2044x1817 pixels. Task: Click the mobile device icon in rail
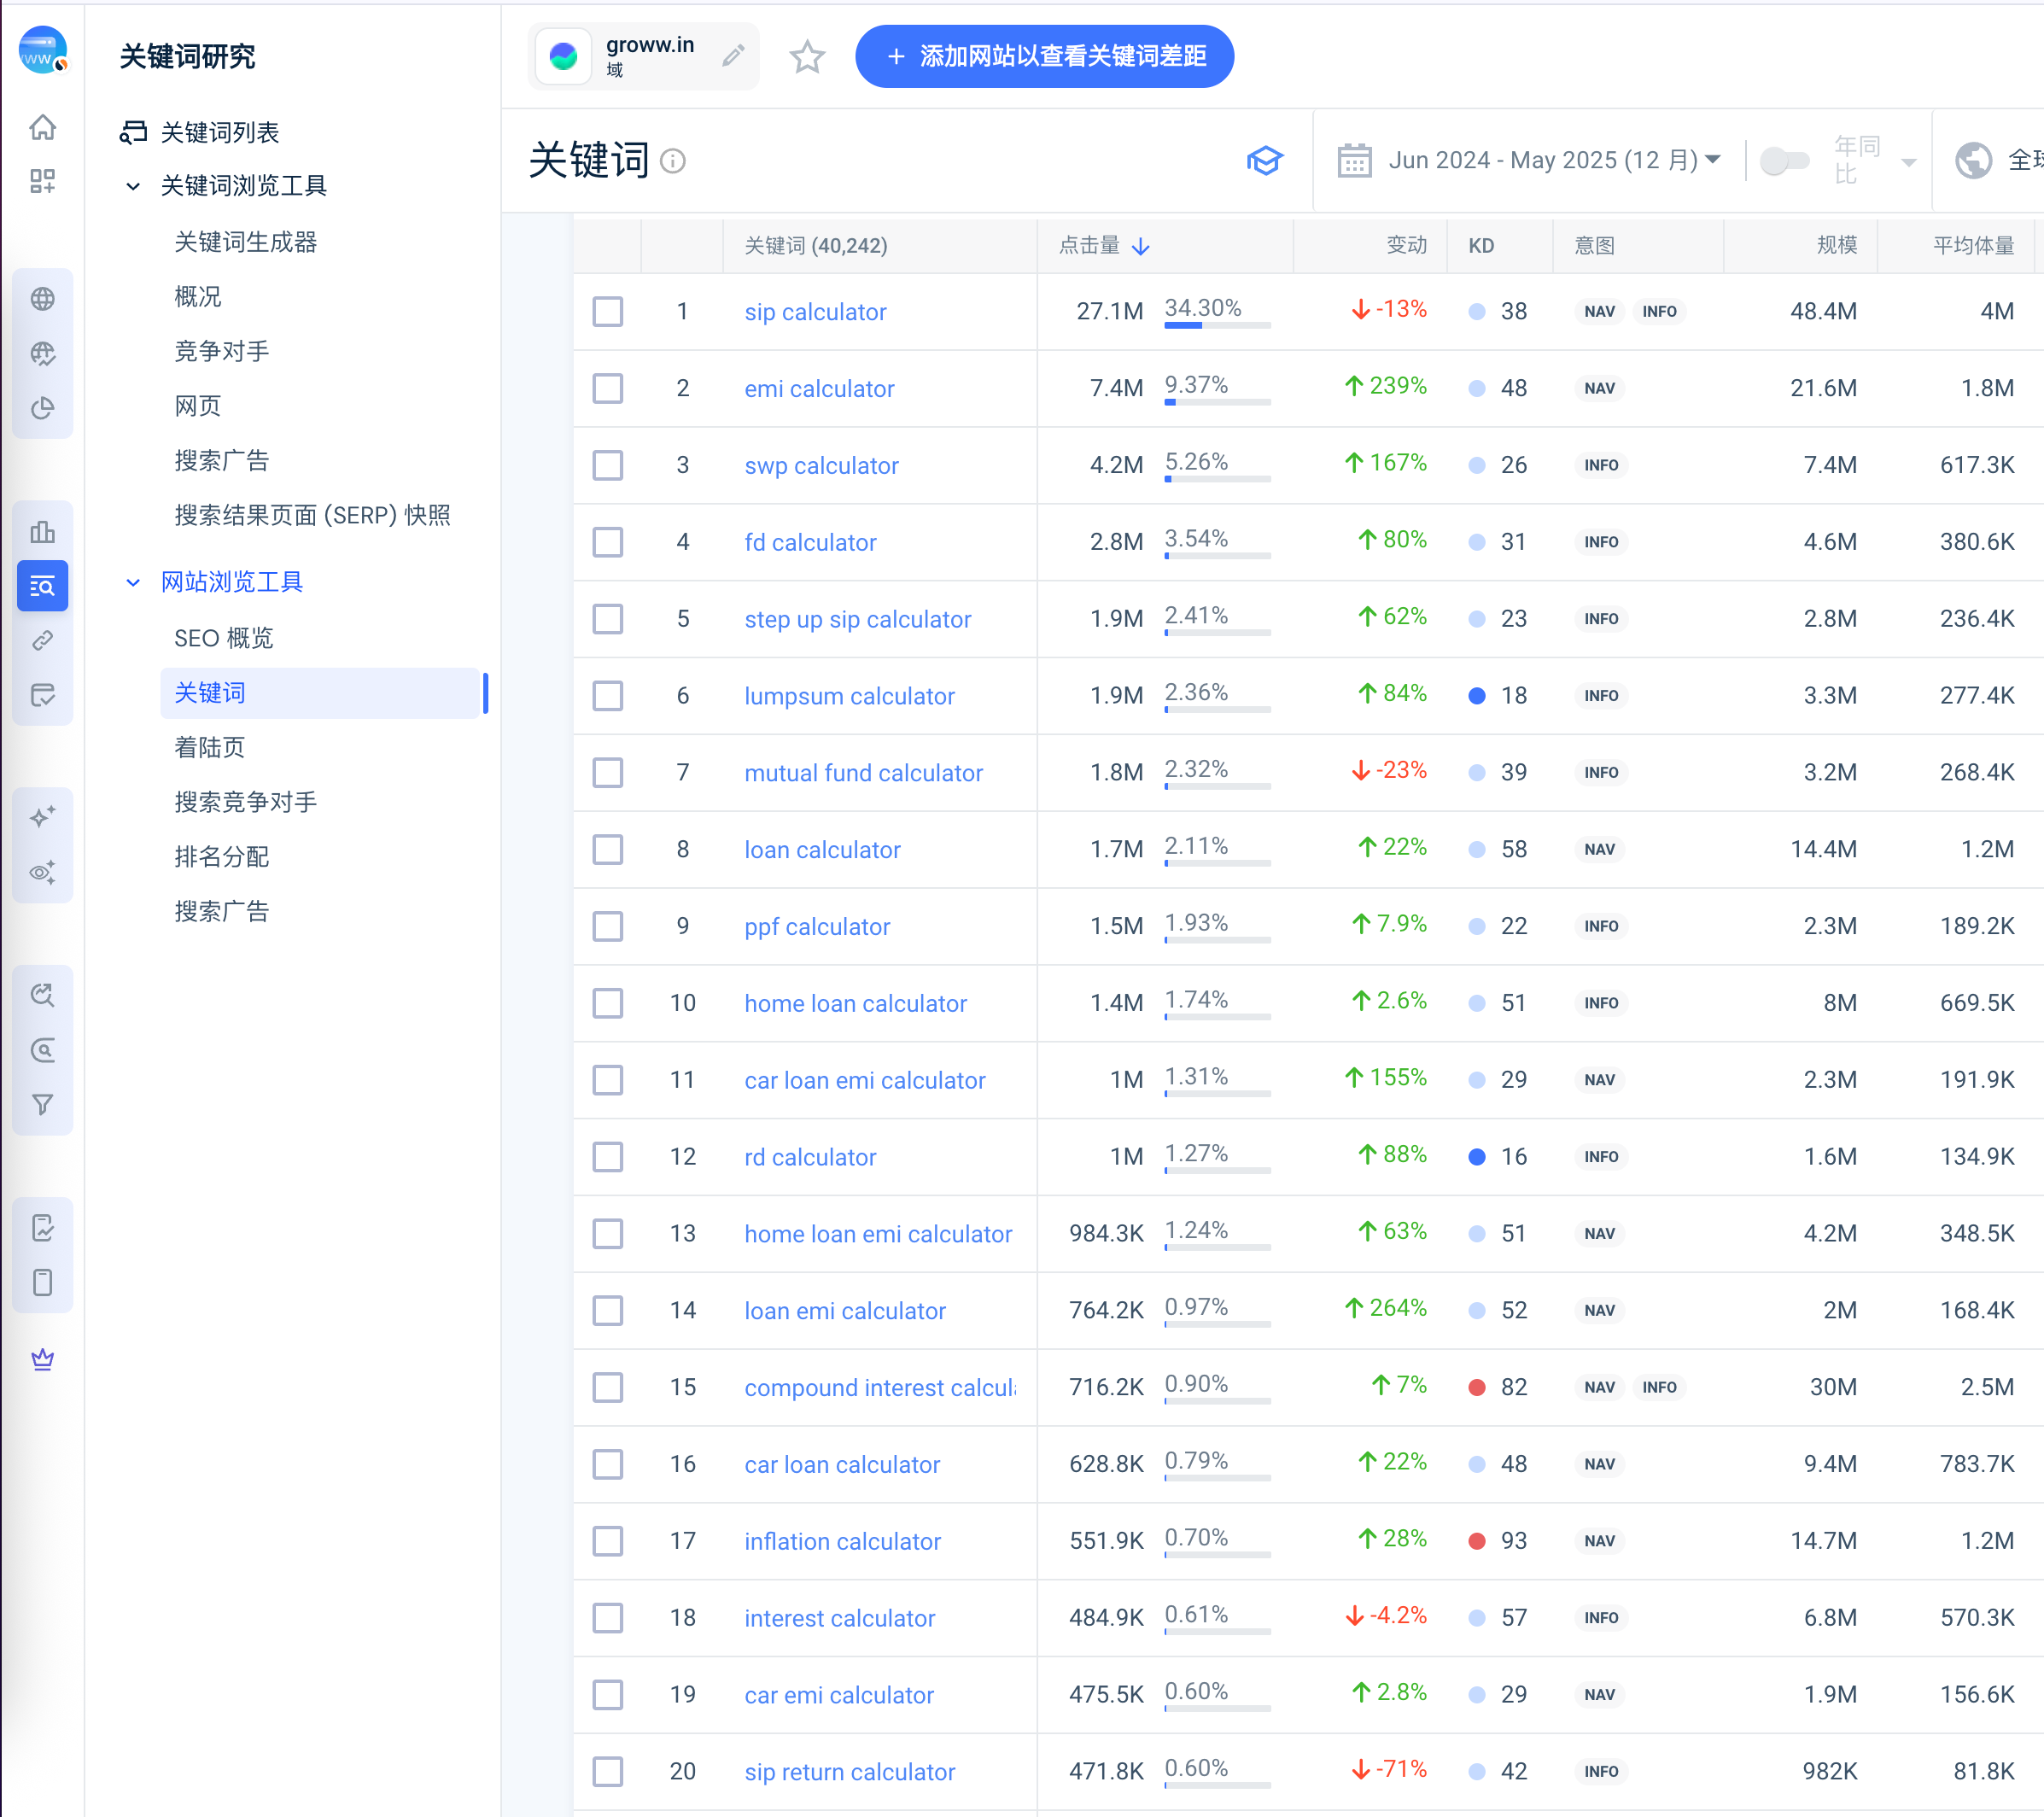(42, 1282)
